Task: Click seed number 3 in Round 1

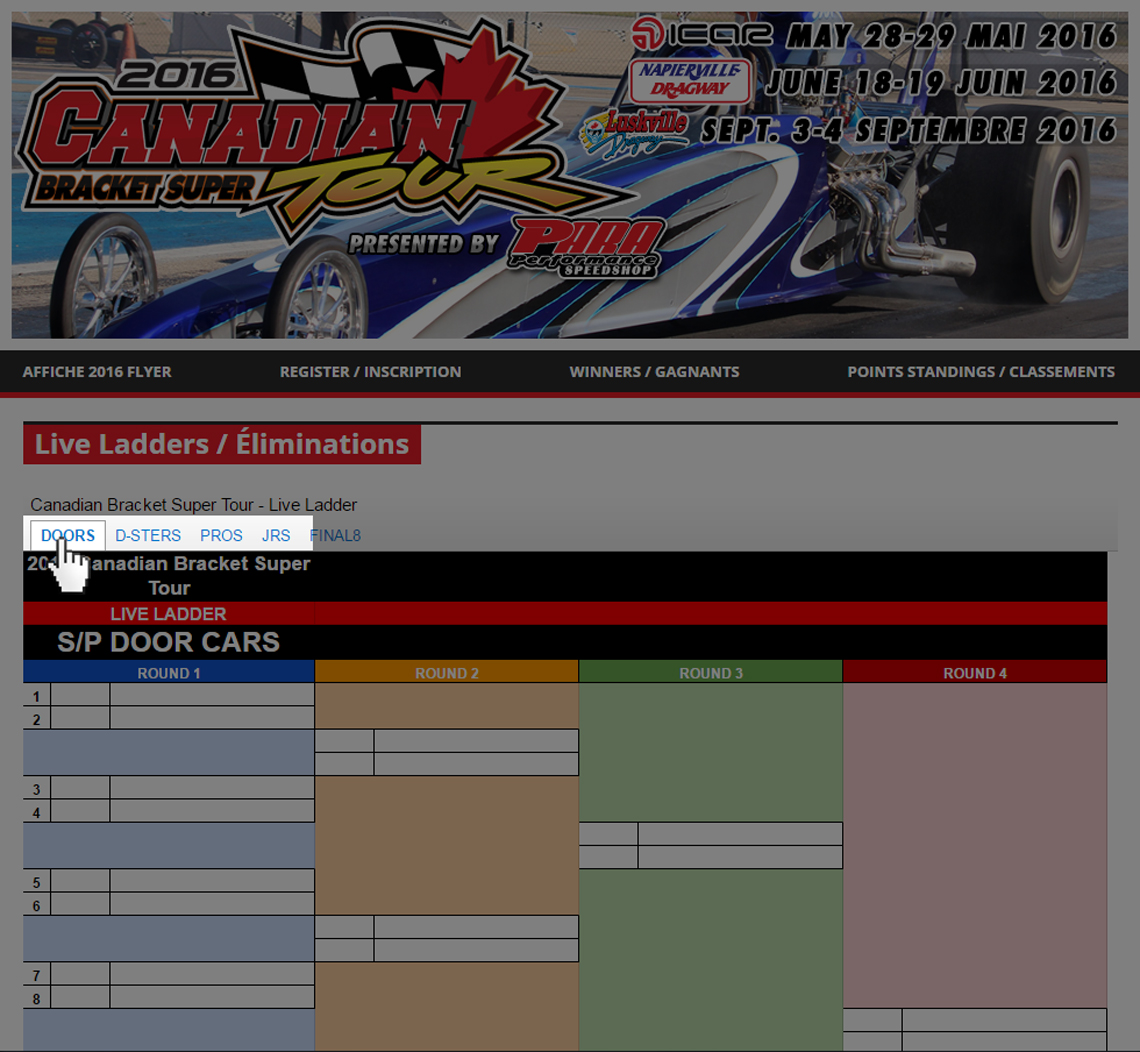Action: pos(36,789)
